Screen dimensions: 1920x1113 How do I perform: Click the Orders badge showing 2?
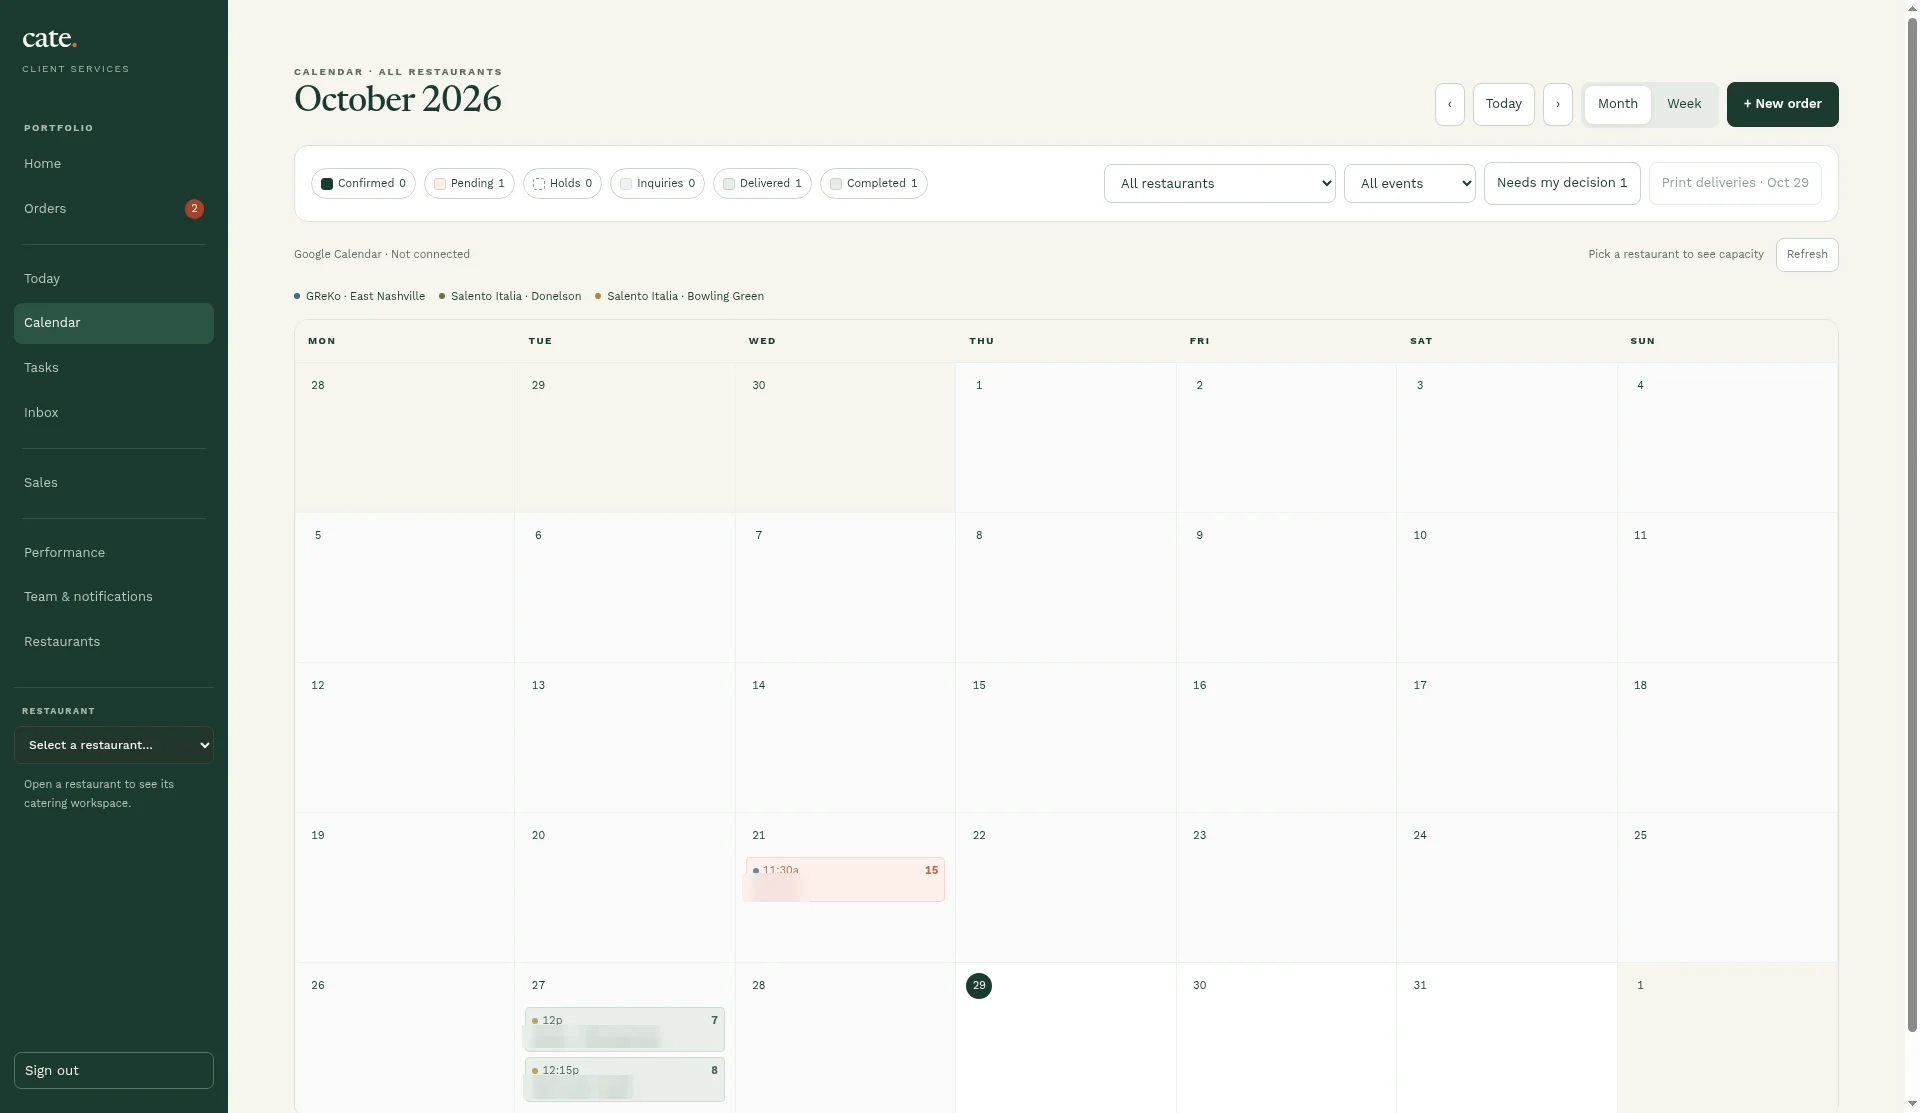[x=194, y=209]
